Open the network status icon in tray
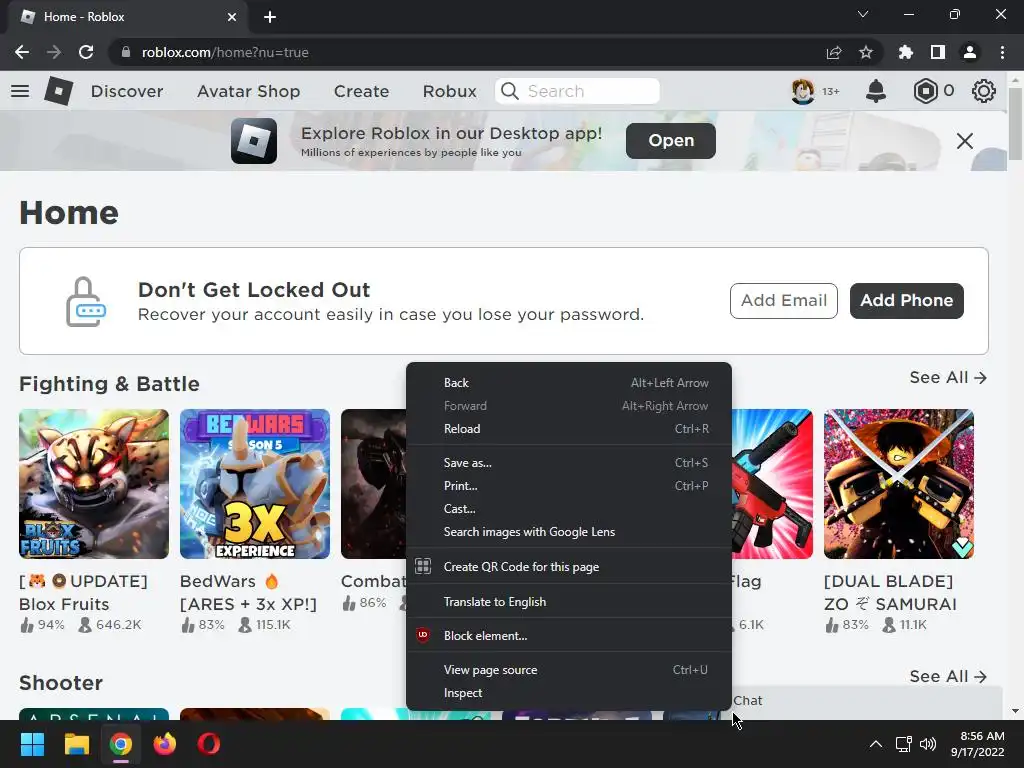 [x=904, y=744]
